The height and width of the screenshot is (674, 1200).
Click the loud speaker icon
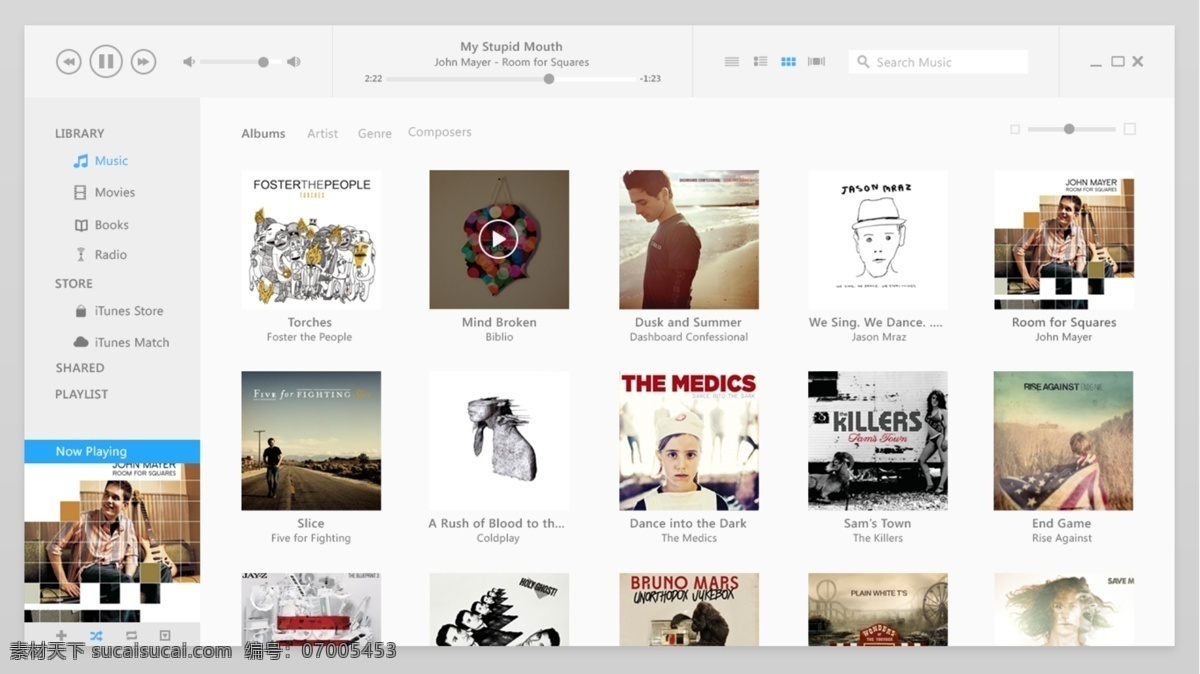click(x=293, y=62)
